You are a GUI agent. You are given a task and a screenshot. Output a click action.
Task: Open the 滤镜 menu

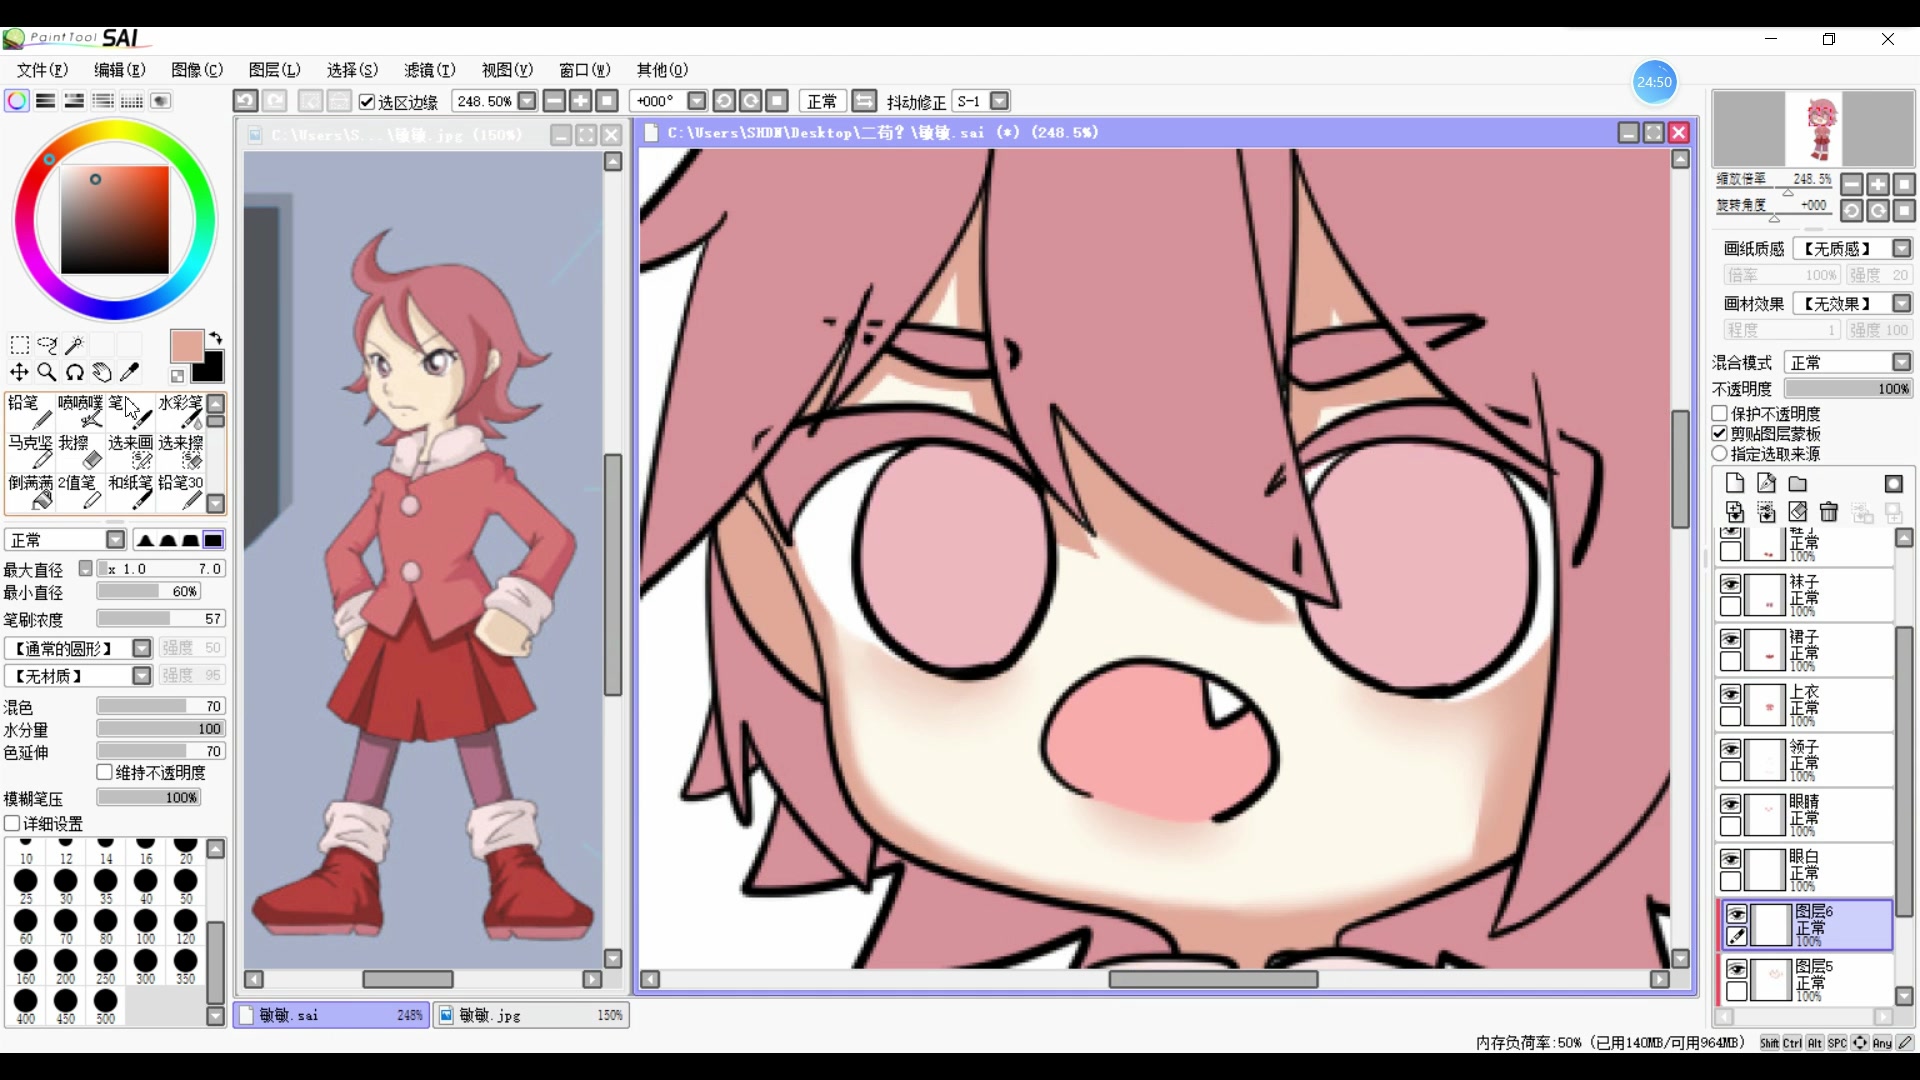pyautogui.click(x=429, y=70)
